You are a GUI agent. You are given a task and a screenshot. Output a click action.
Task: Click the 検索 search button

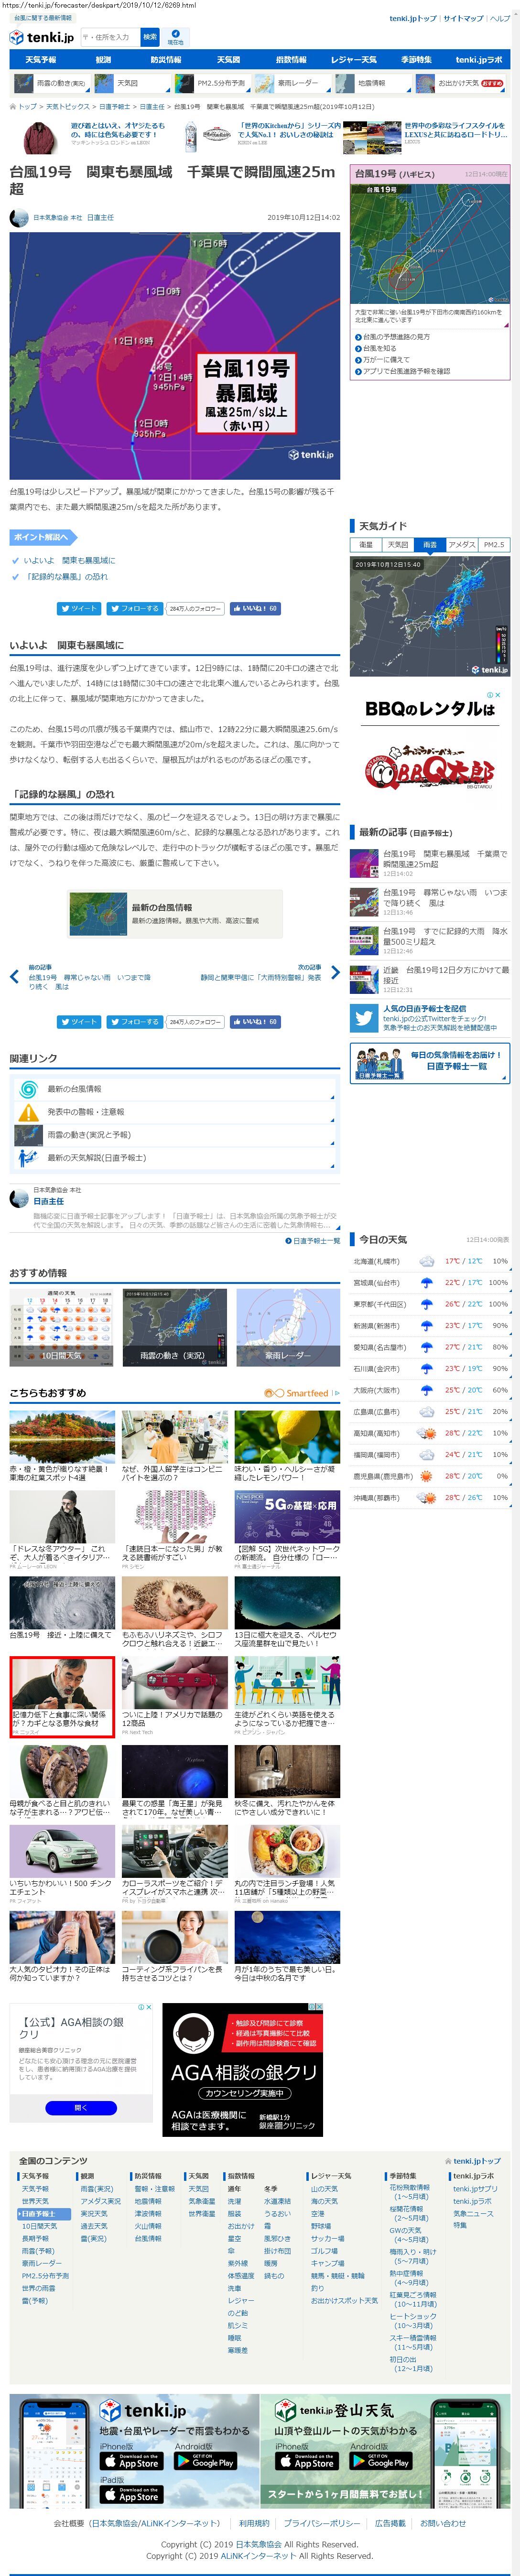tap(149, 37)
